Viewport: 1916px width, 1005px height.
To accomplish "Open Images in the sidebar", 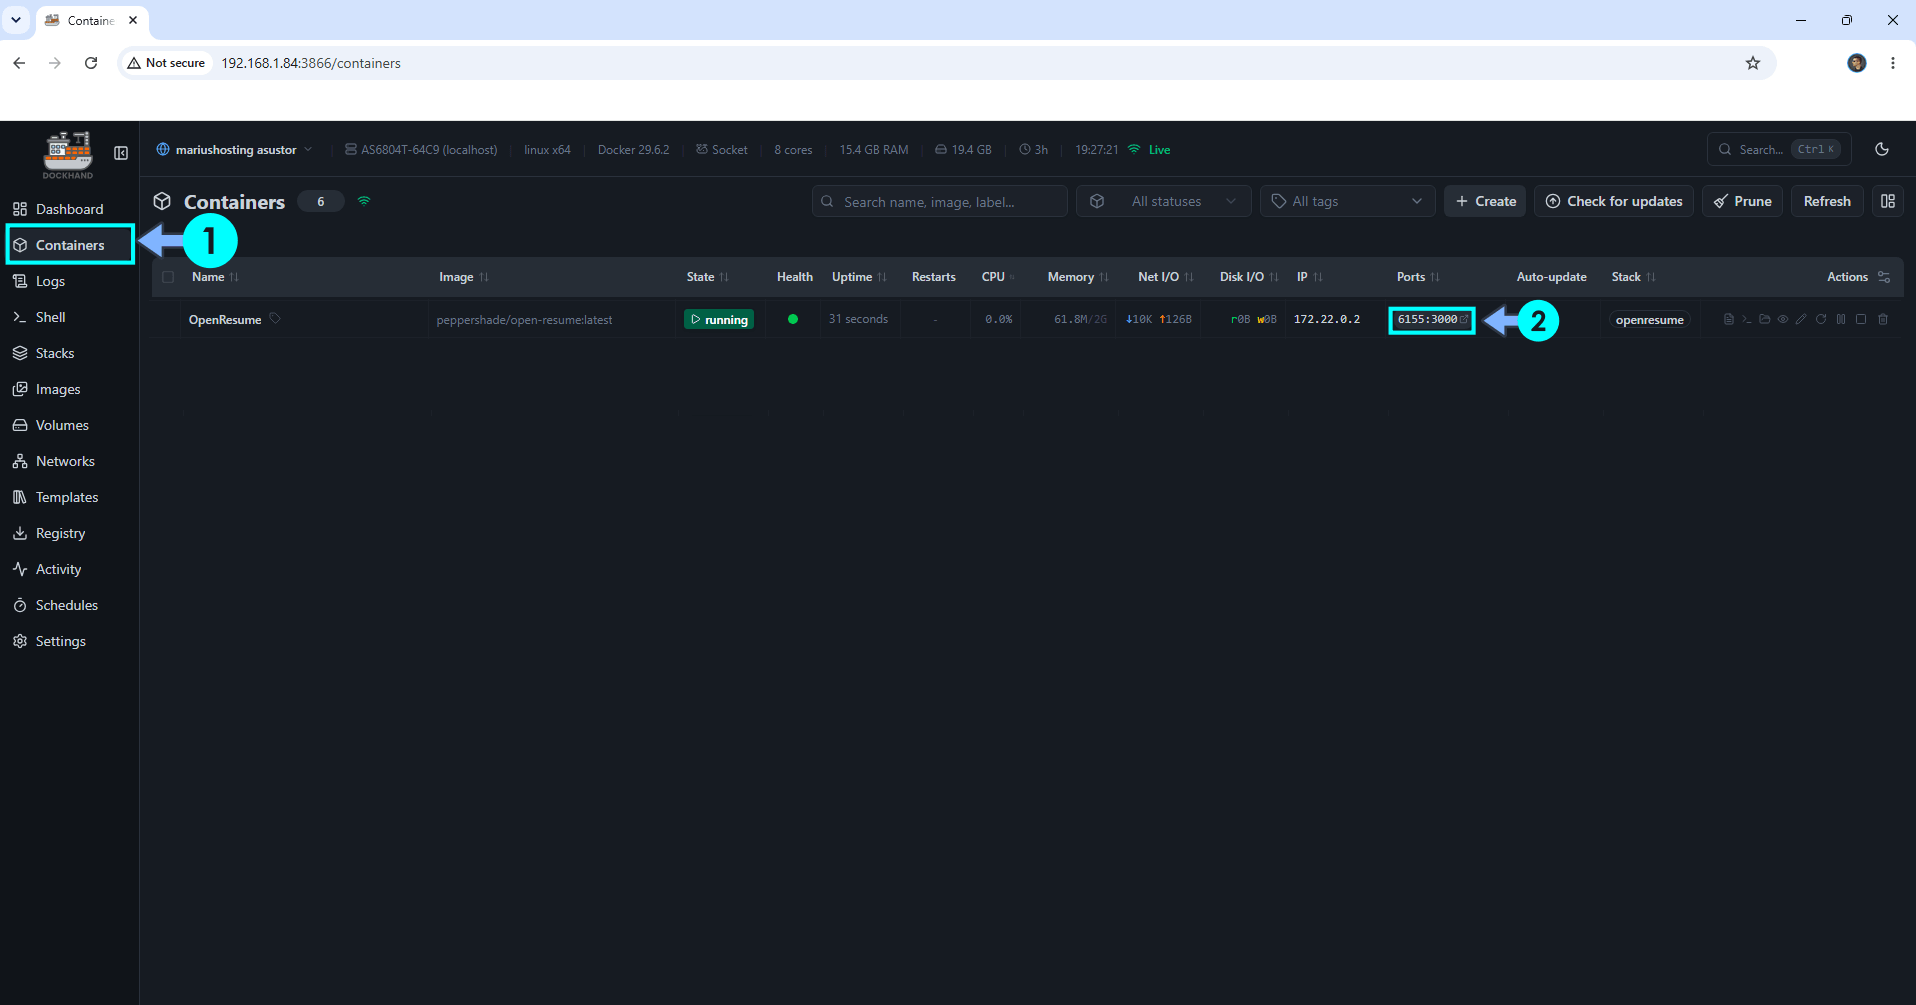I will coord(69,389).
